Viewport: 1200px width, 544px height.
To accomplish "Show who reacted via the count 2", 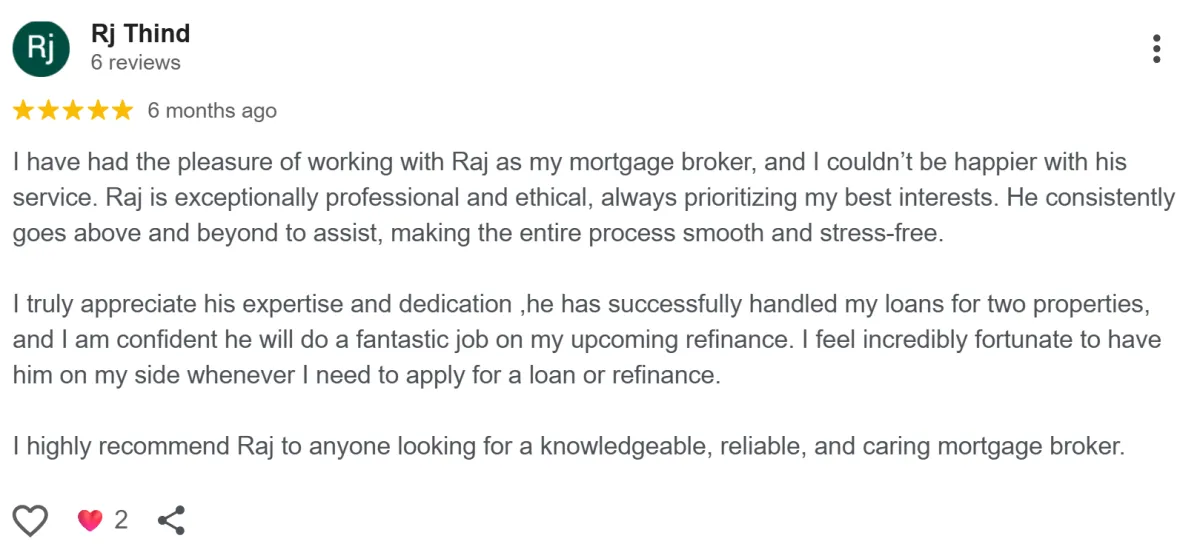I will coord(121,520).
